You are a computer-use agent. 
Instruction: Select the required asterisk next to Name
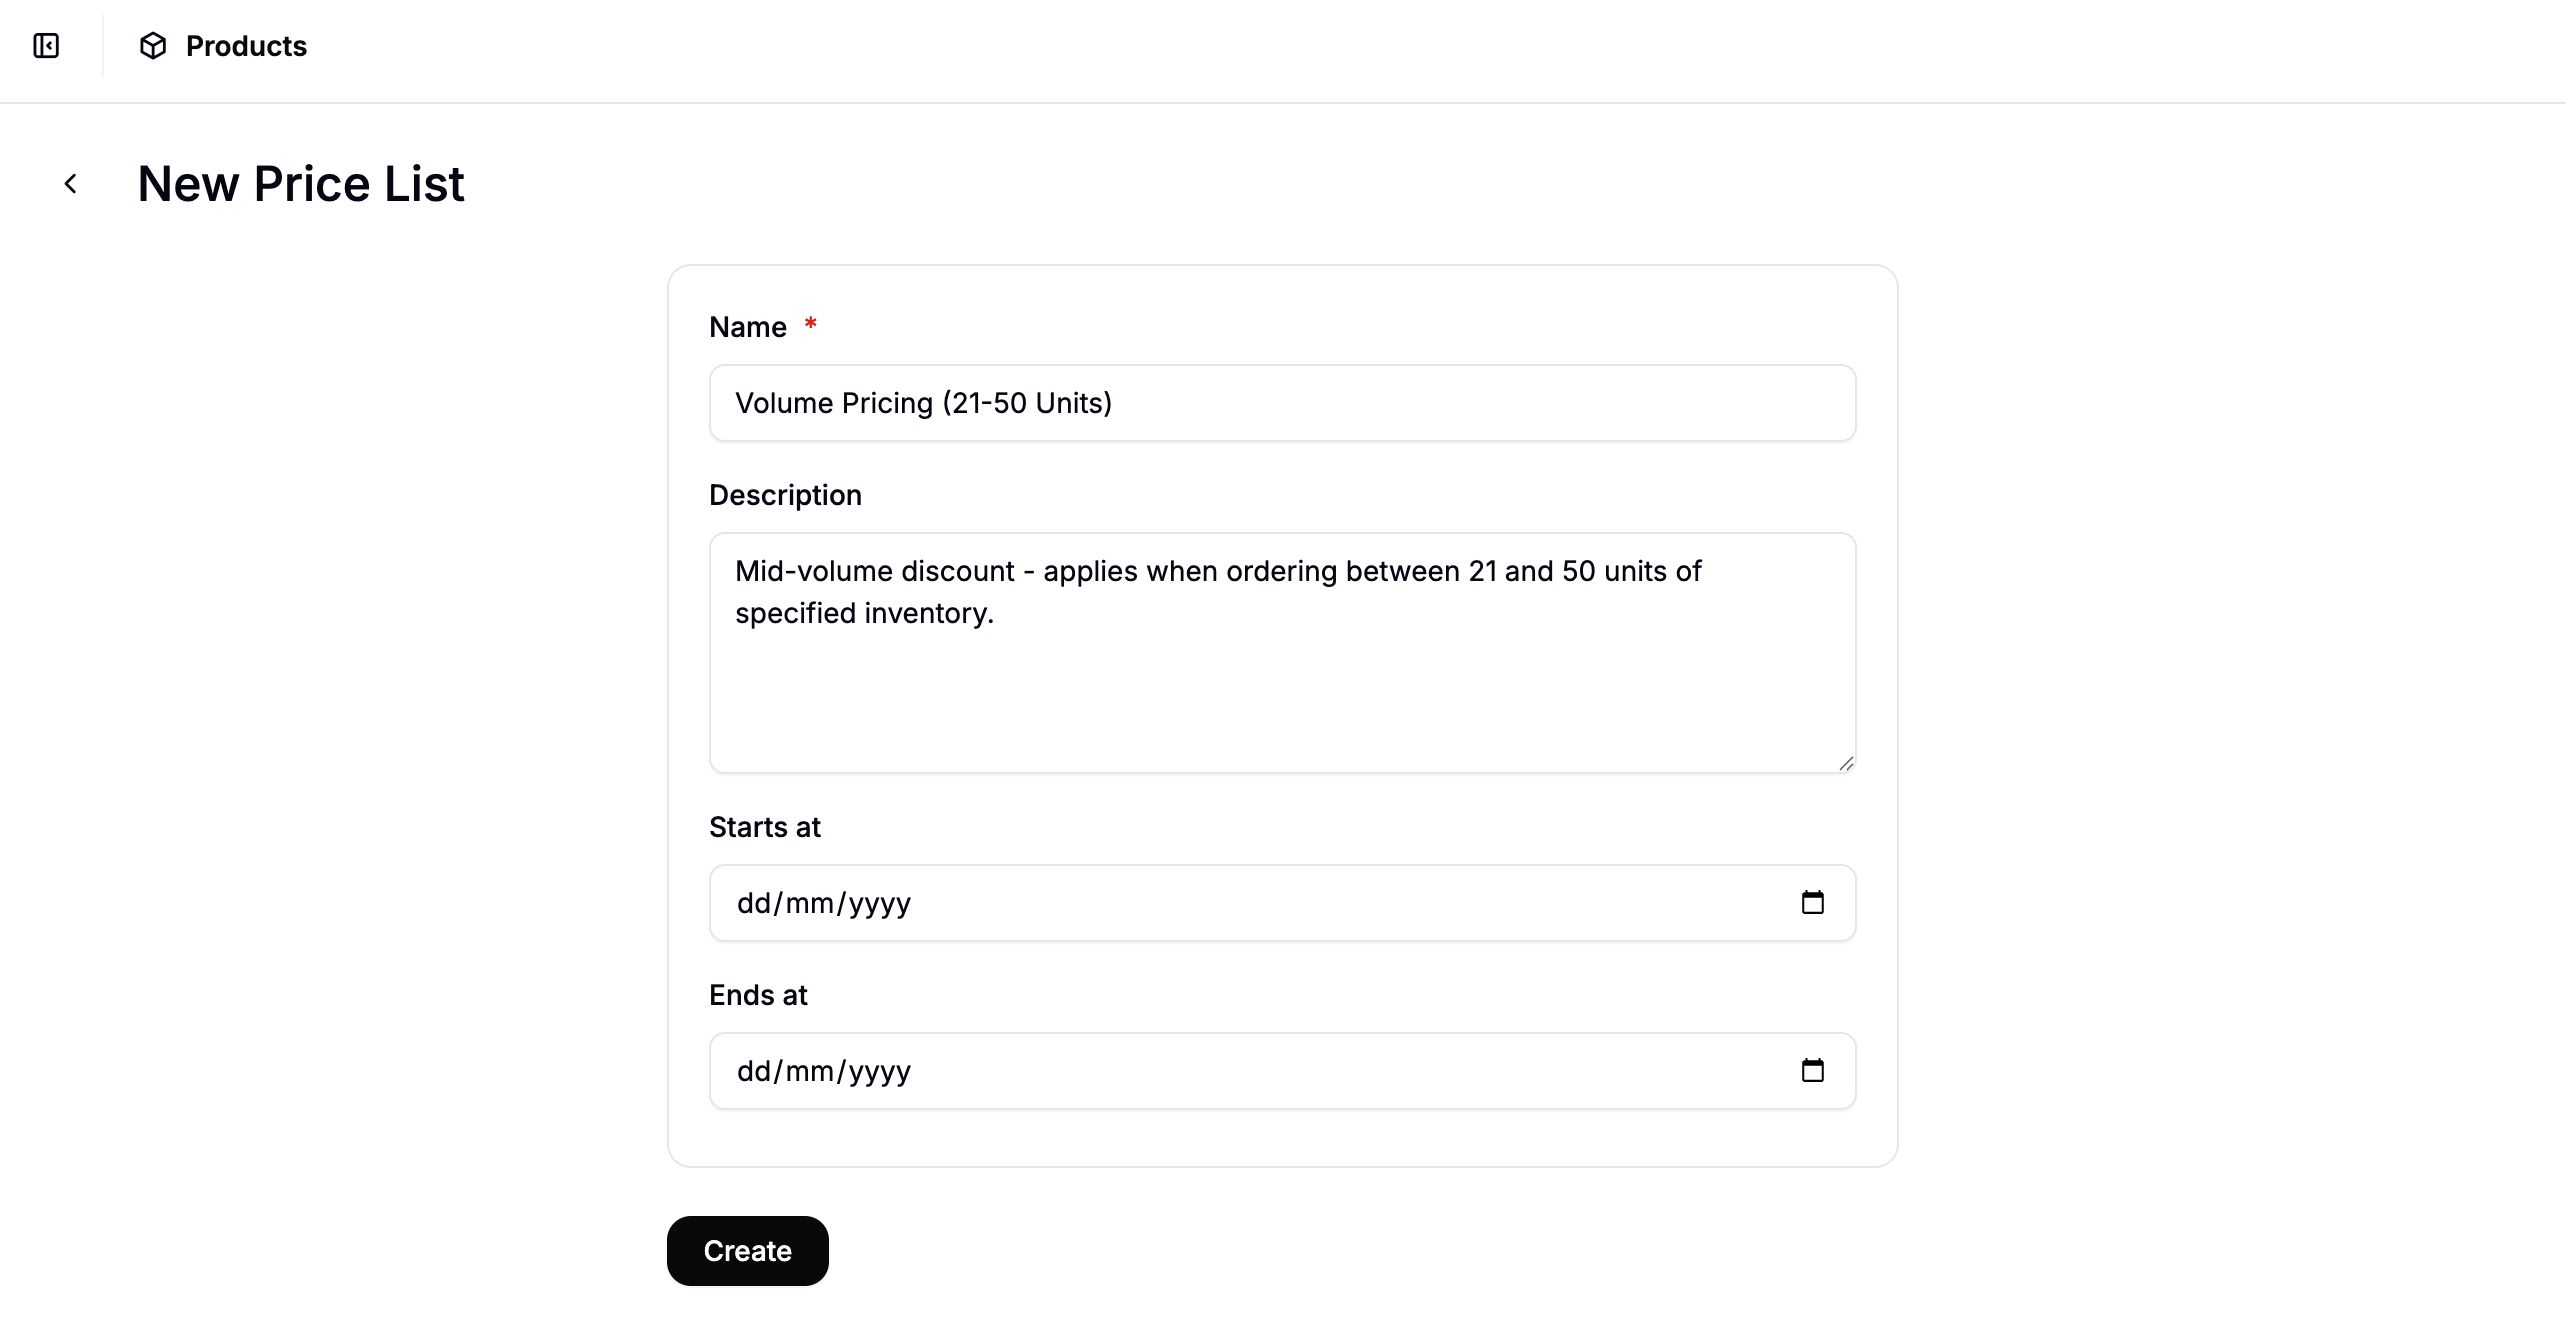click(x=810, y=324)
